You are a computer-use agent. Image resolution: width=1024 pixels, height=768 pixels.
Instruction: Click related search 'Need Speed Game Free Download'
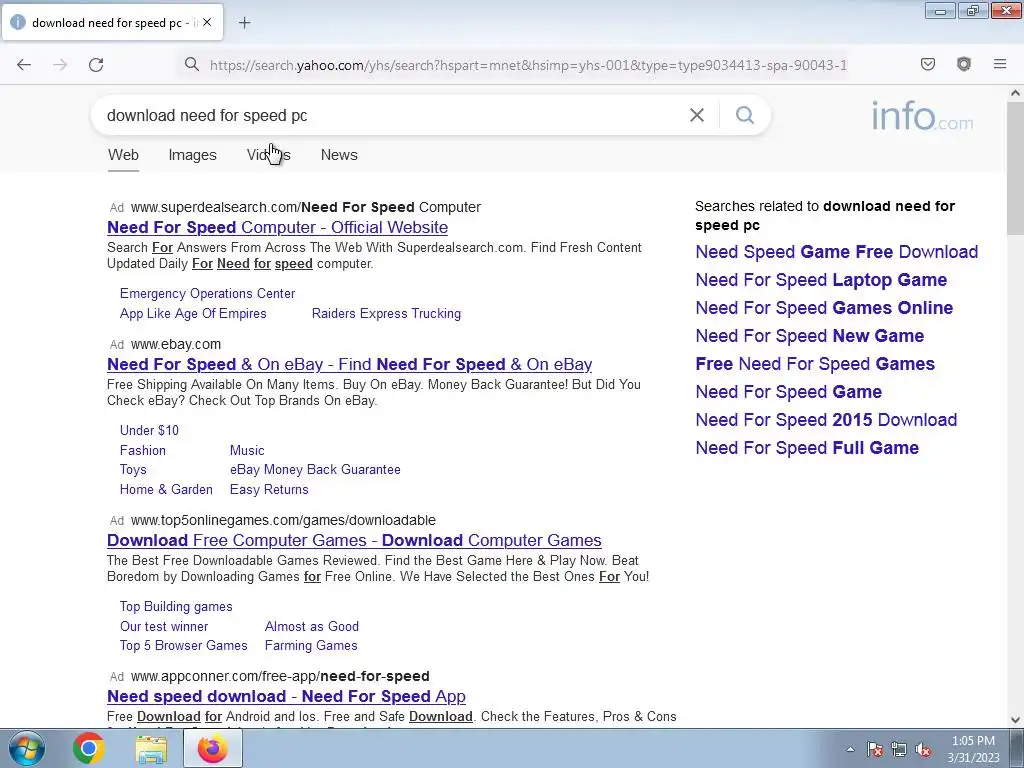[x=837, y=251]
